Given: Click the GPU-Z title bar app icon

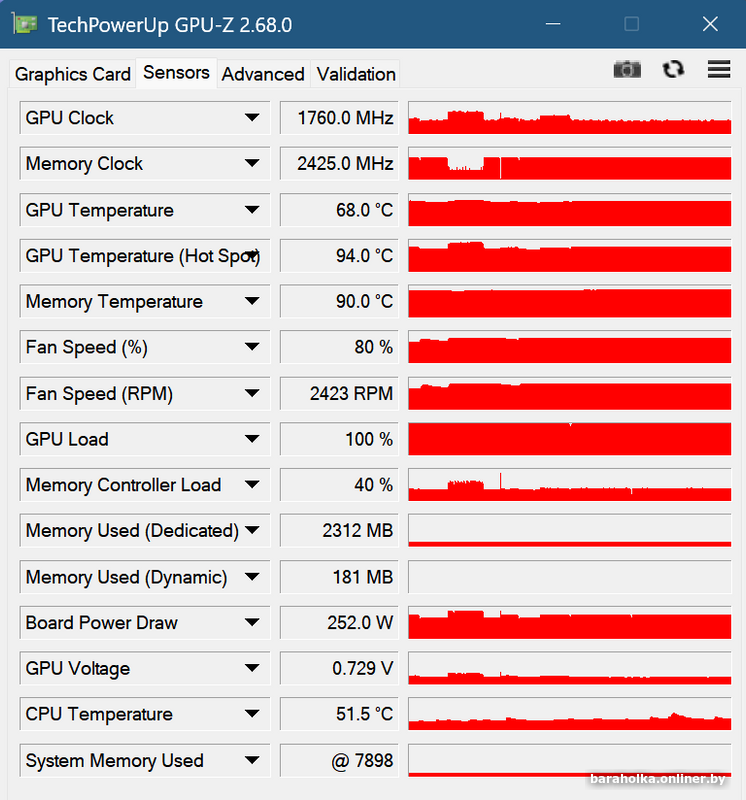Looking at the screenshot, I should (x=26, y=24).
